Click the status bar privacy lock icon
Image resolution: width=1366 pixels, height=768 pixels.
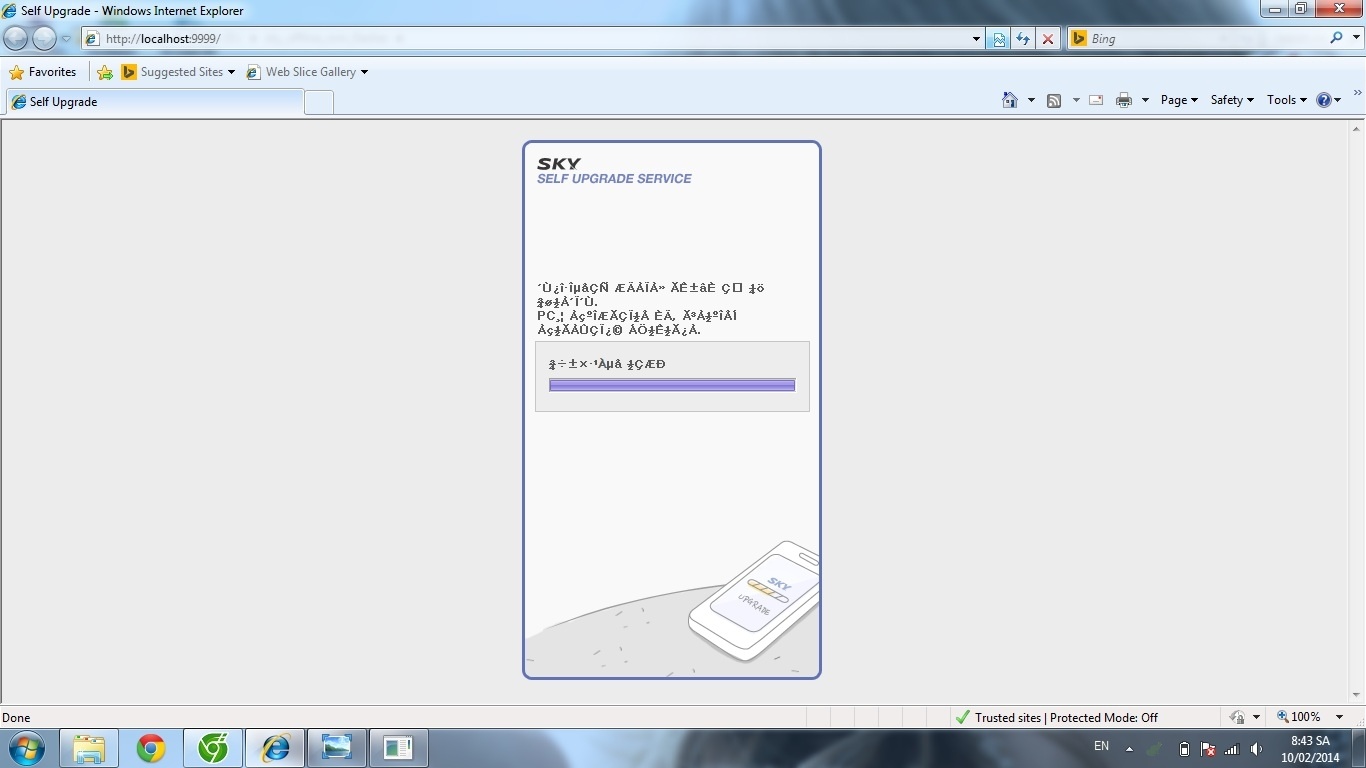click(1237, 717)
